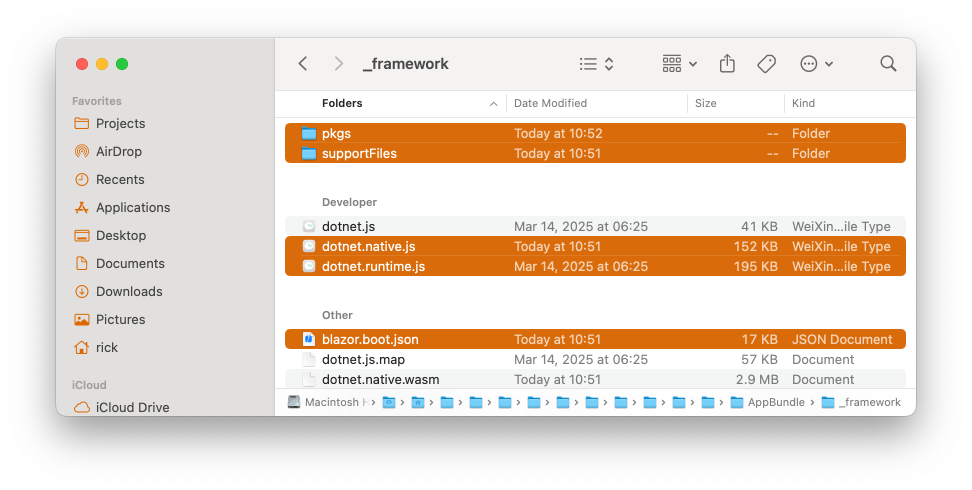Click the Share toolbar icon

tap(727, 64)
